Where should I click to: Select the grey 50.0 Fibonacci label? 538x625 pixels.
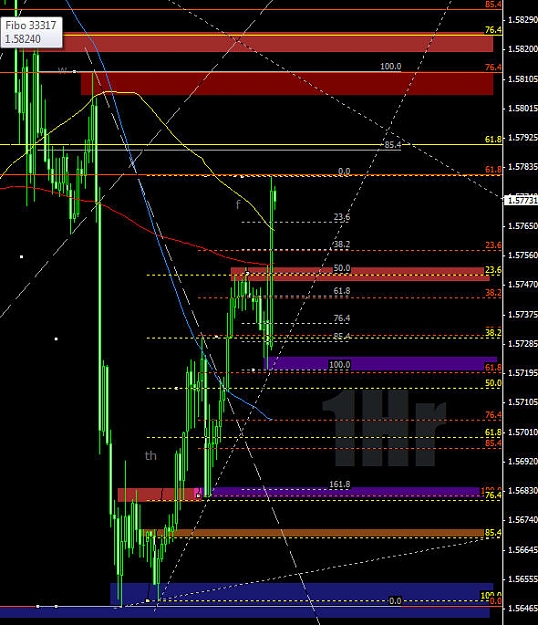[342, 268]
